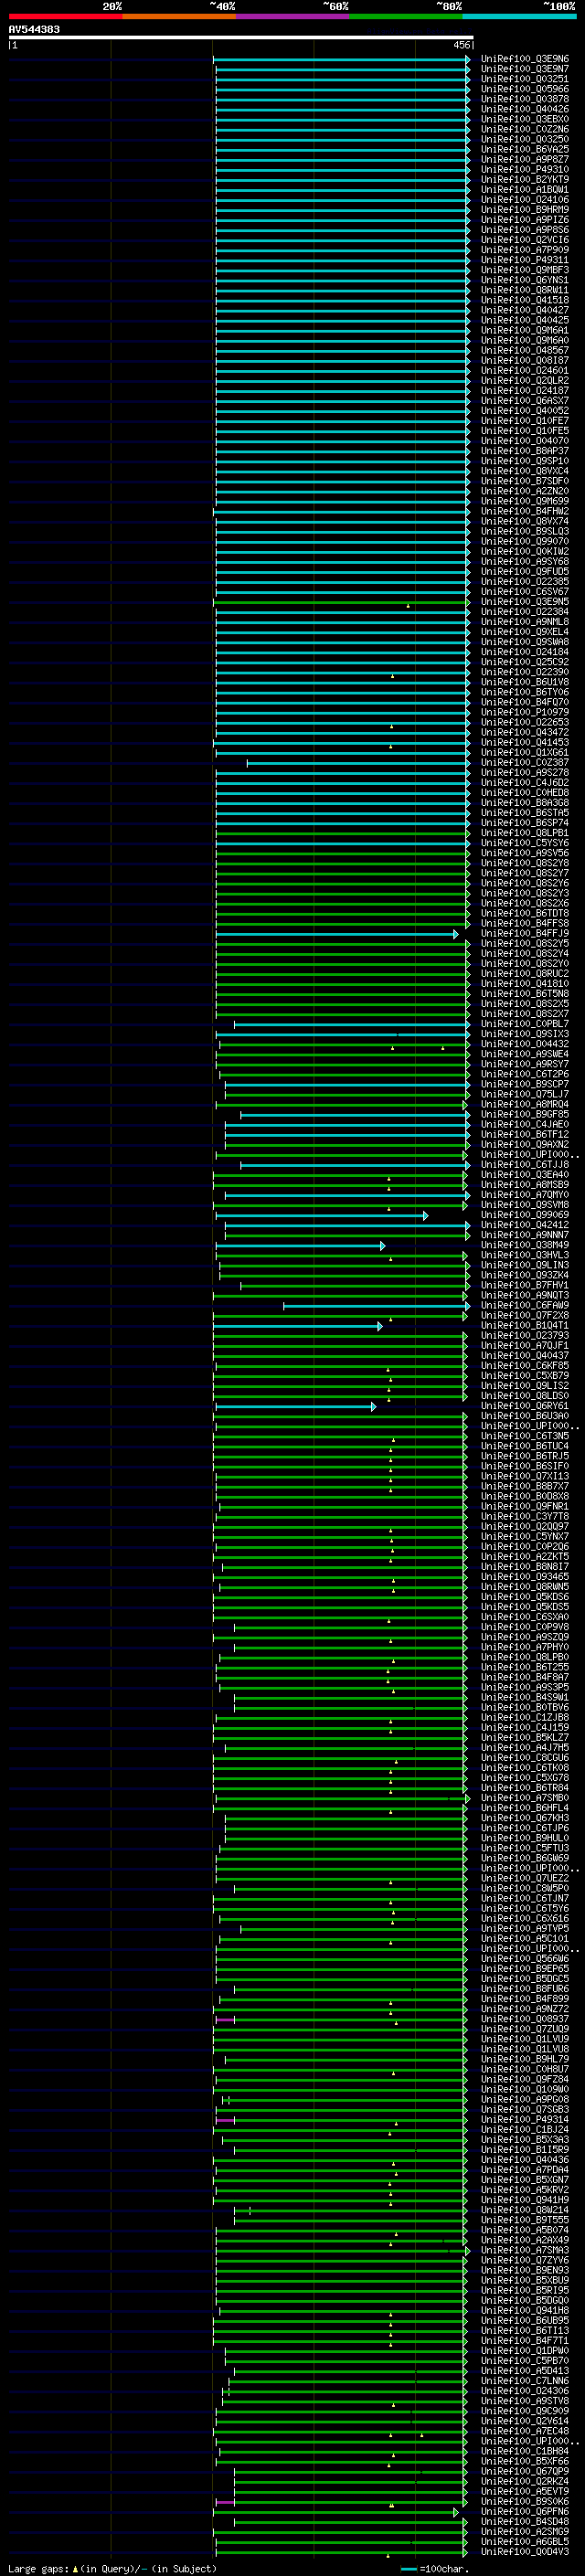This screenshot has height=2576, width=585.
Task: Select the UniRef100_Q2QLR2 label
Action: coord(524,380)
